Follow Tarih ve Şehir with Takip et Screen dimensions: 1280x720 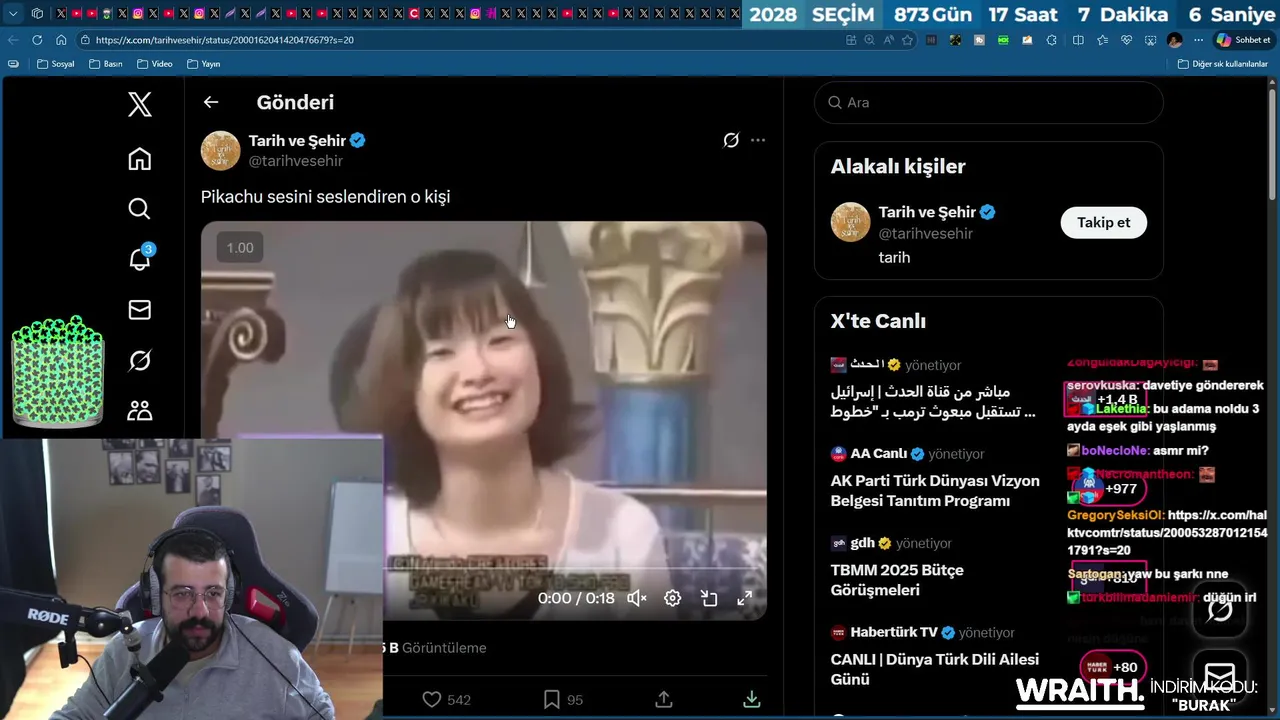1103,222
